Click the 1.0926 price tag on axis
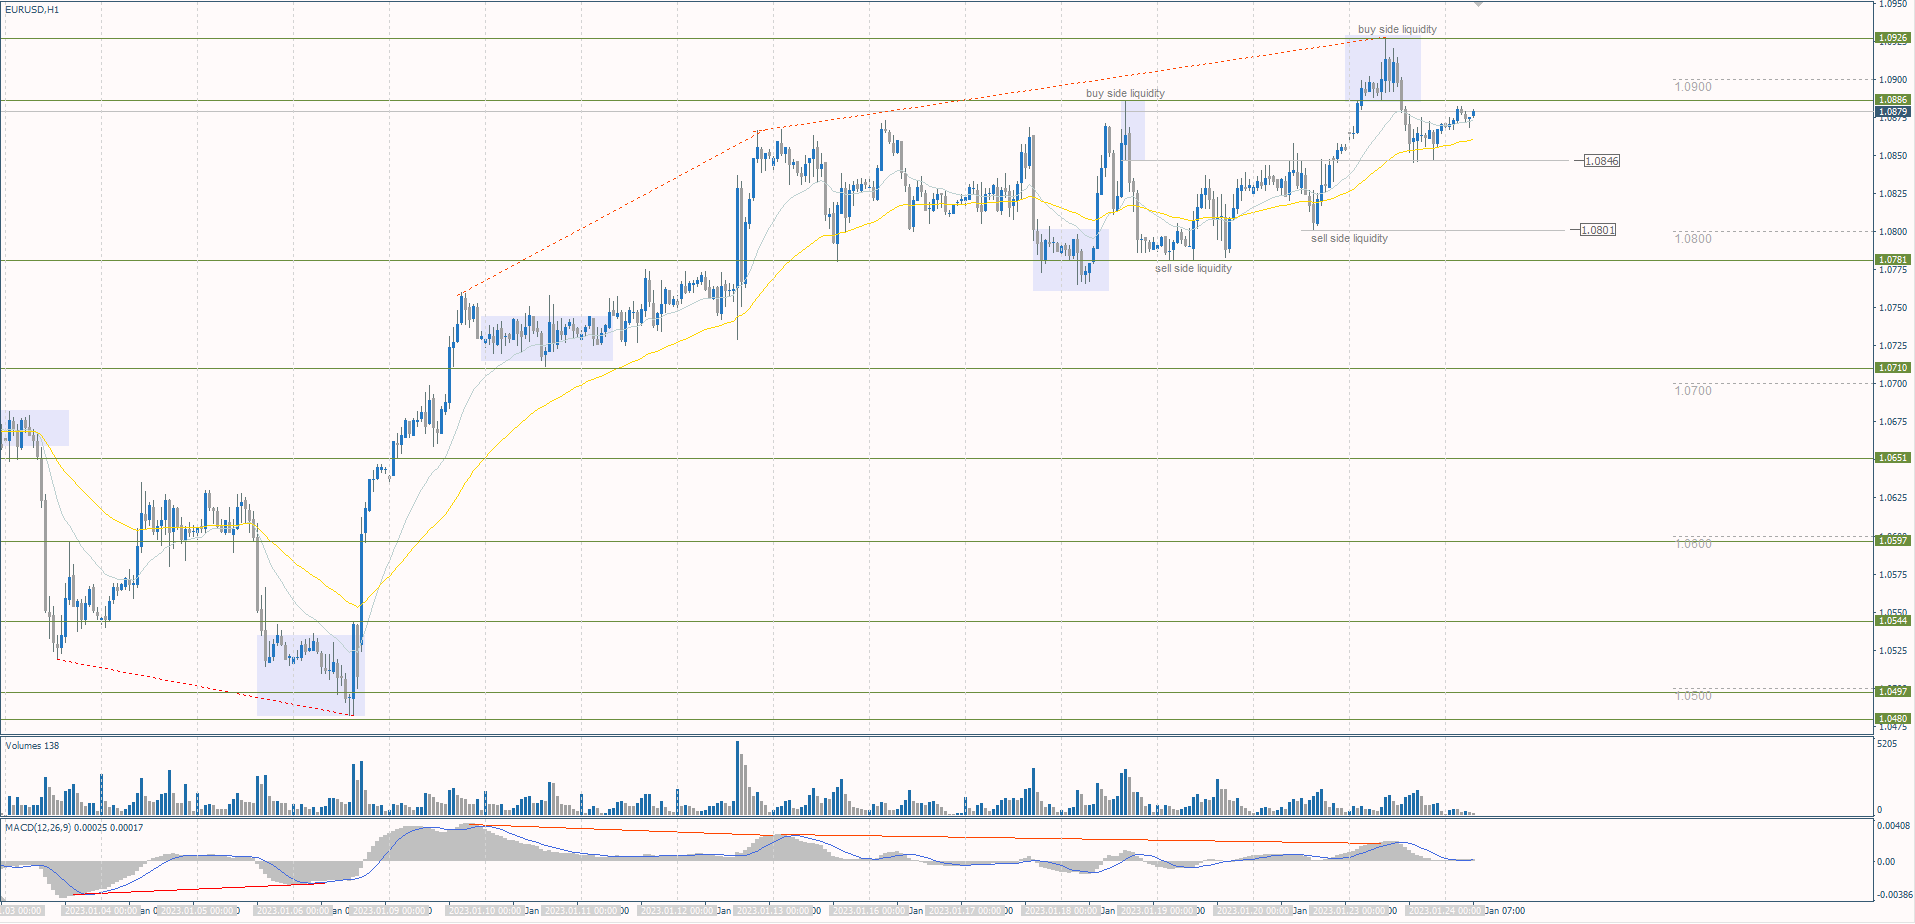Viewport: 1915px width, 924px height. click(1893, 38)
